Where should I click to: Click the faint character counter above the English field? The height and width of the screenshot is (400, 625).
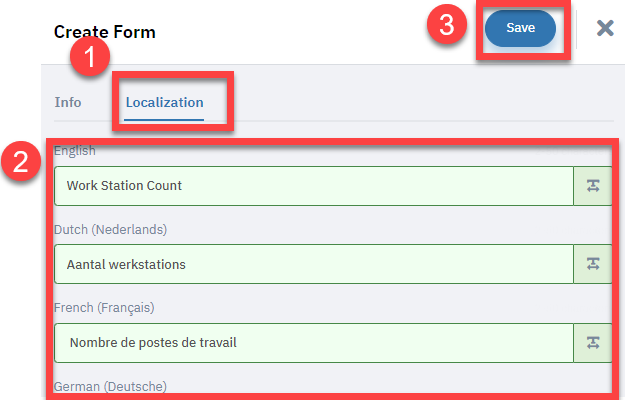(571, 151)
